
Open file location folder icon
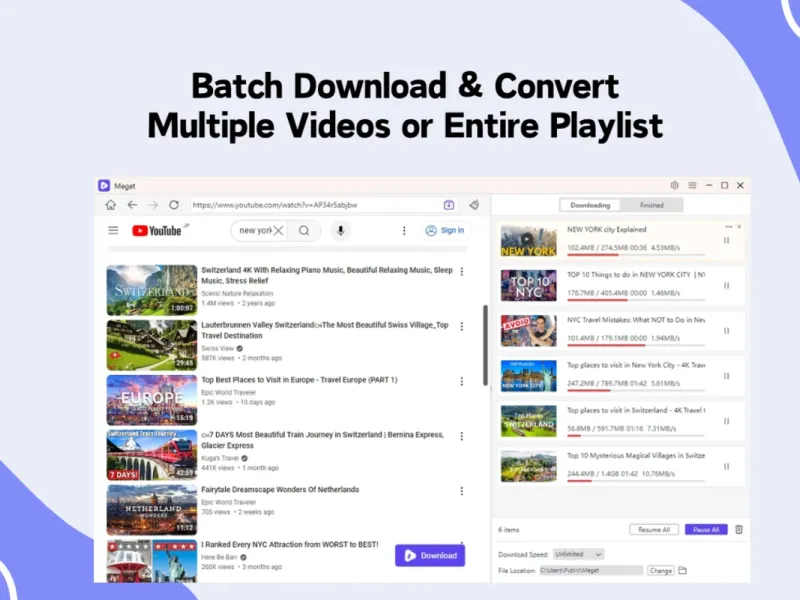coord(683,570)
